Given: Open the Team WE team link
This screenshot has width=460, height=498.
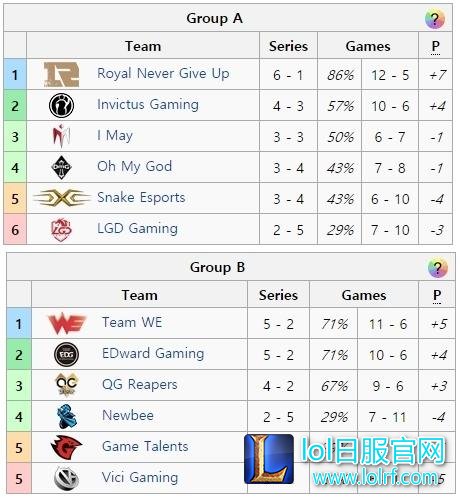Looking at the screenshot, I should (132, 322).
